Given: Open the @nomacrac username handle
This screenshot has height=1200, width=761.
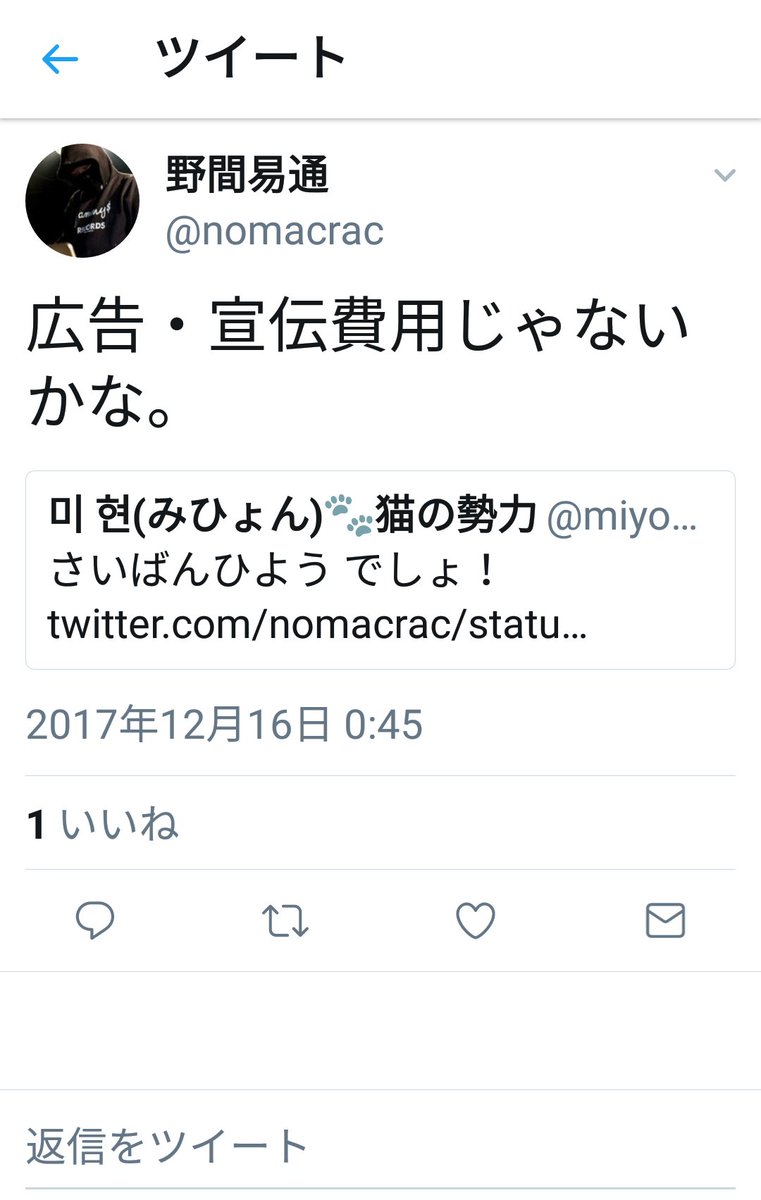Looking at the screenshot, I should click(x=275, y=231).
